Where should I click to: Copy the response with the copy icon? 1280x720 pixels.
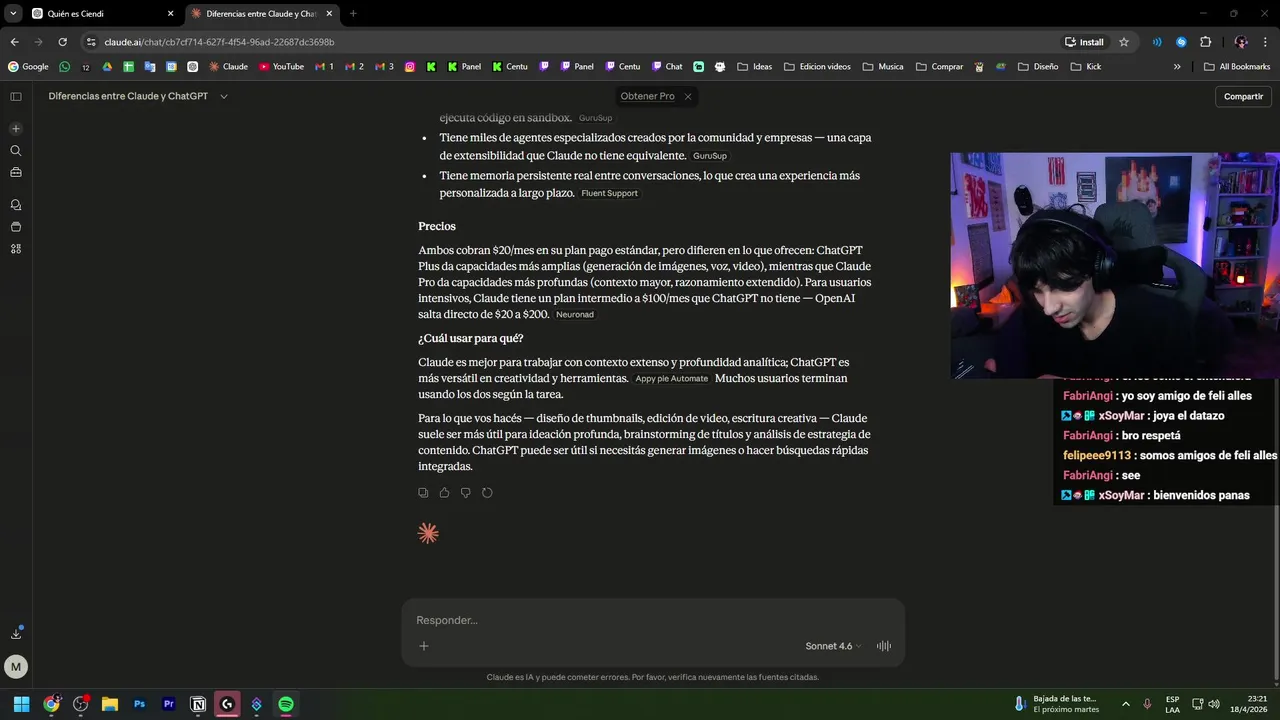click(423, 493)
